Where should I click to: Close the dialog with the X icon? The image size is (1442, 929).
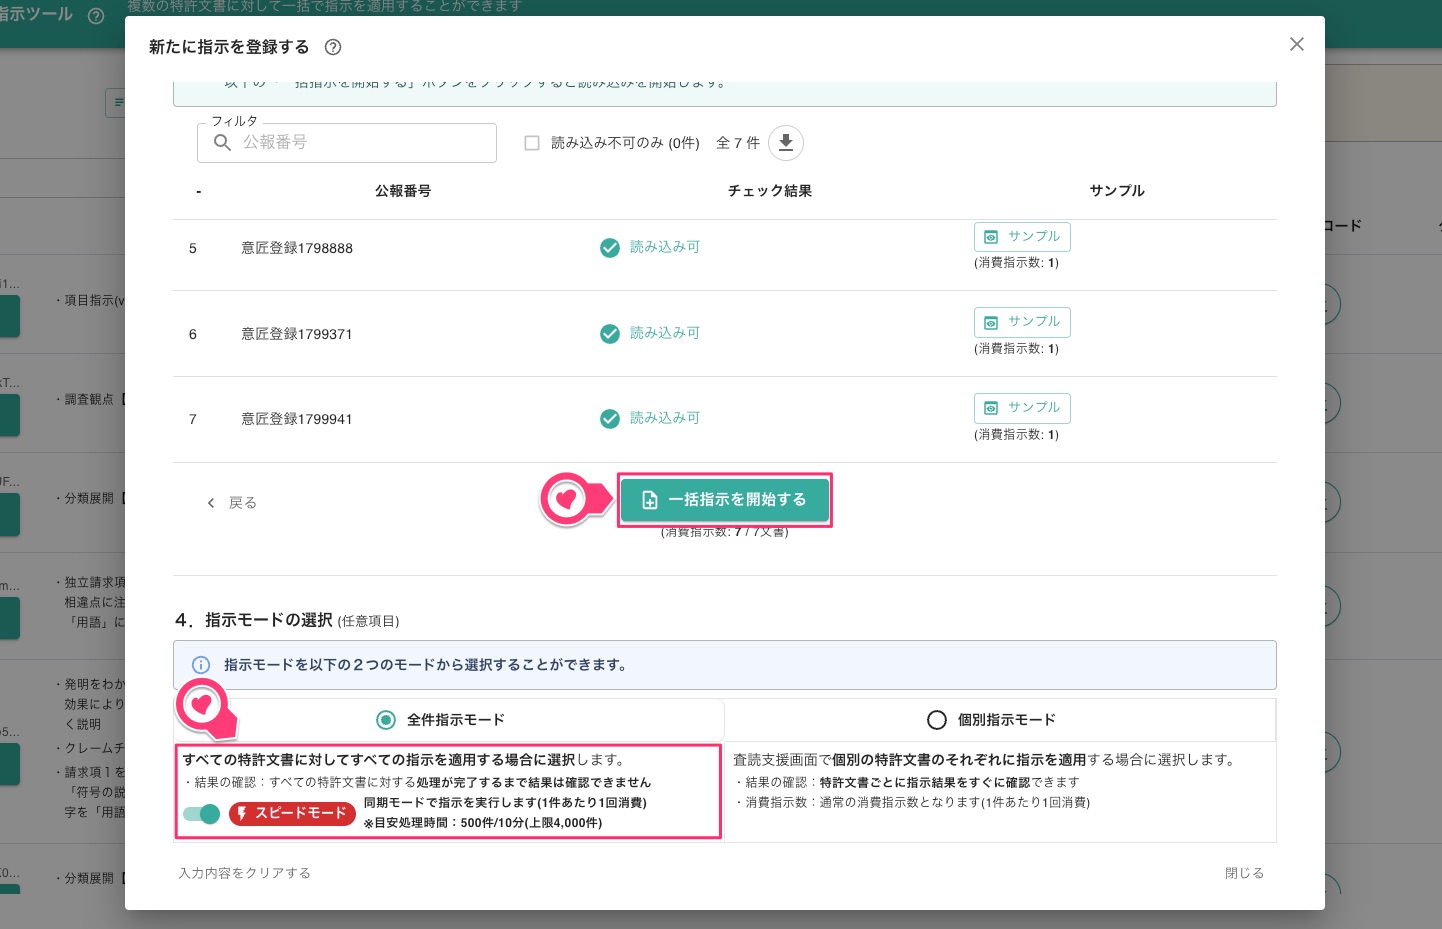click(x=1297, y=44)
